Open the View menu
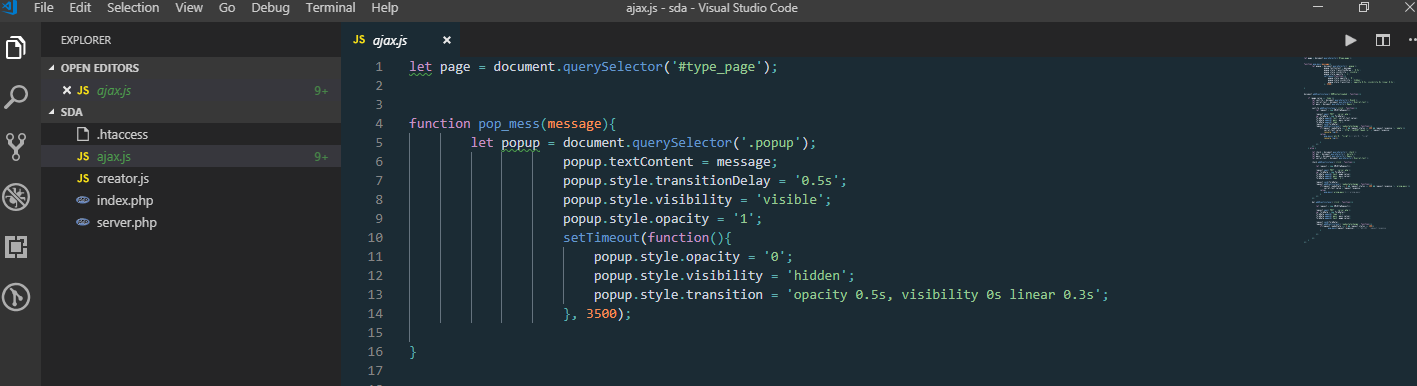Screen dimensions: 1417x386 click(x=188, y=8)
